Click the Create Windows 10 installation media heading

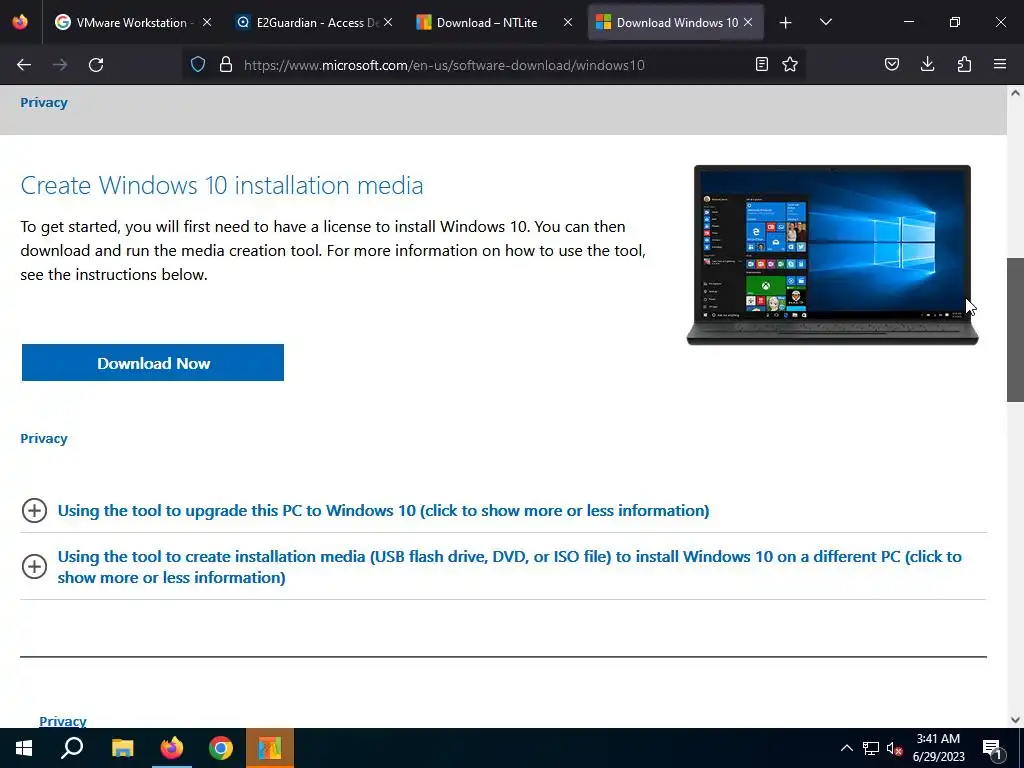[222, 185]
